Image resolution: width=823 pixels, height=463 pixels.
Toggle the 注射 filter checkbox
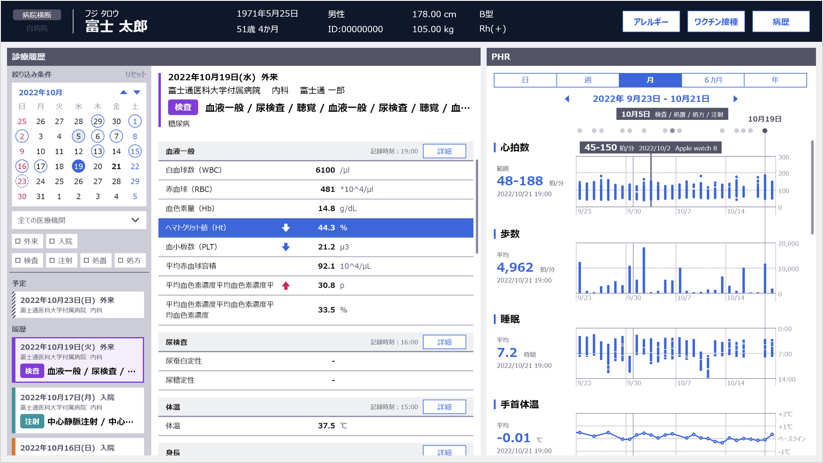pos(52,260)
